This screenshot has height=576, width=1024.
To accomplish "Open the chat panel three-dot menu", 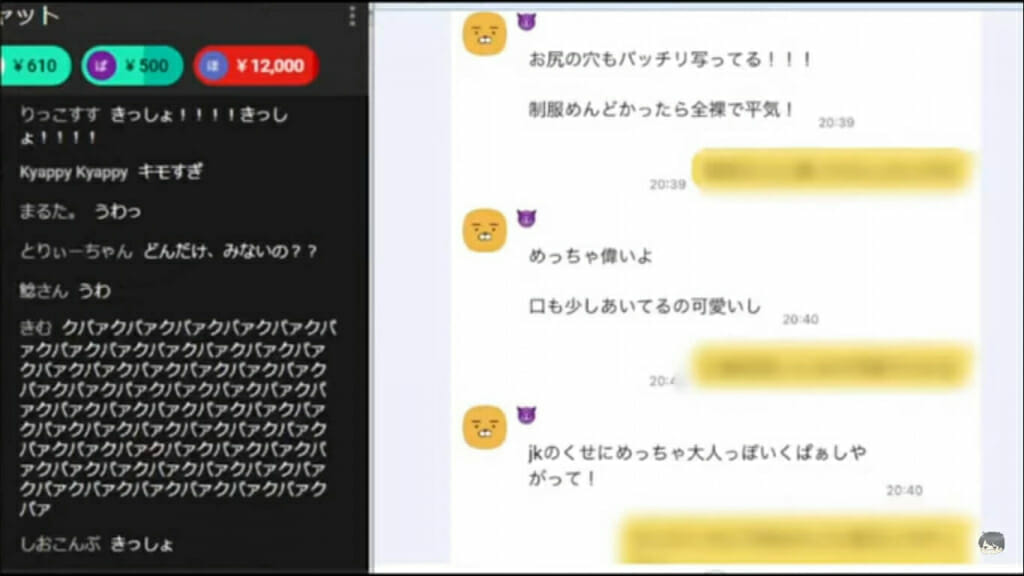I will coord(353,16).
